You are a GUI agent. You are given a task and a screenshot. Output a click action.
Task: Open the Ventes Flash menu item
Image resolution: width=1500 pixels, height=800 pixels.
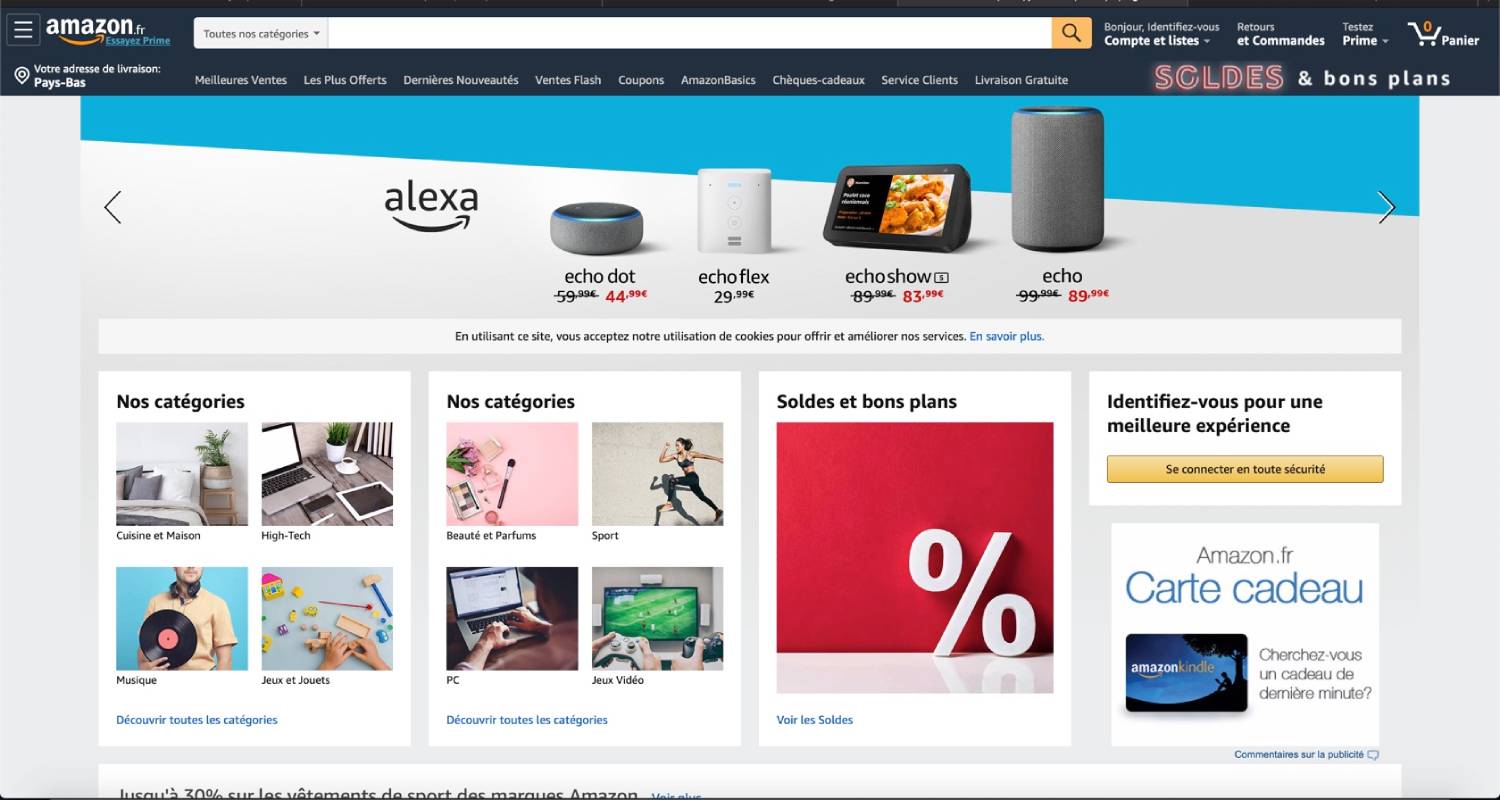pyautogui.click(x=568, y=80)
